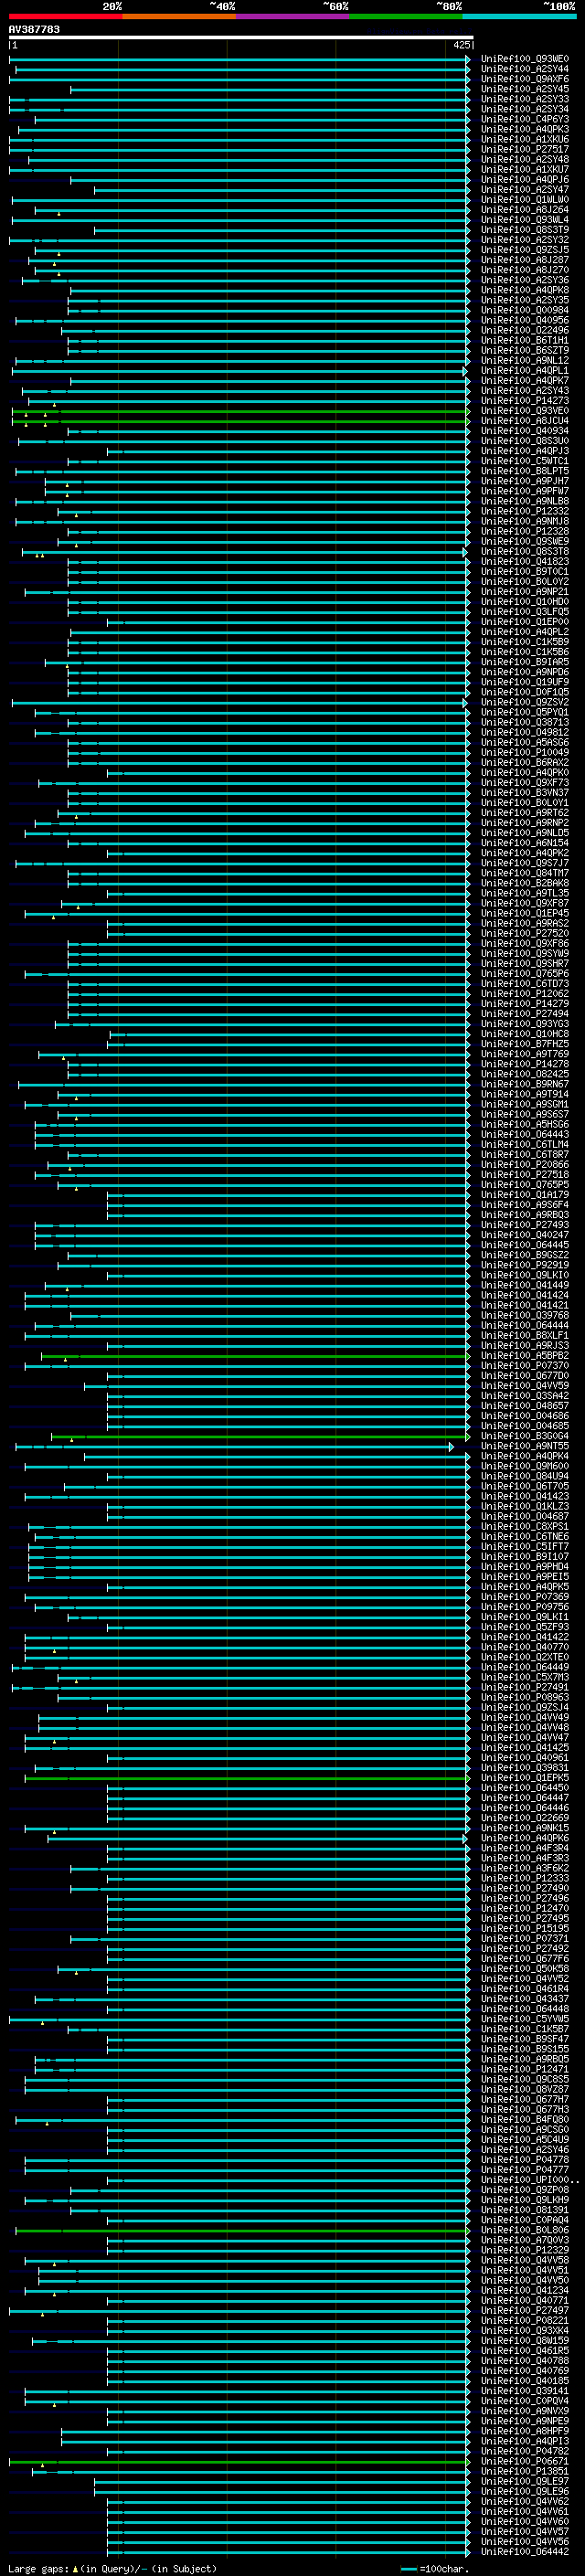This screenshot has height=2576, width=585.
Task: Click label UniRef100_P07369
Action: pyautogui.click(x=524, y=1597)
